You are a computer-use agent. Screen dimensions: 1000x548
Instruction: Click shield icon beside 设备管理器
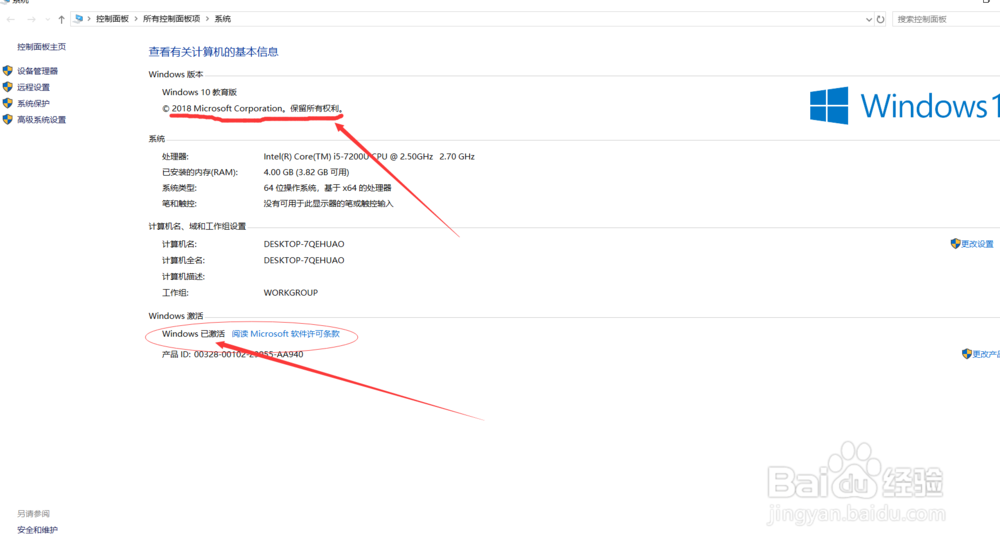coord(8,71)
